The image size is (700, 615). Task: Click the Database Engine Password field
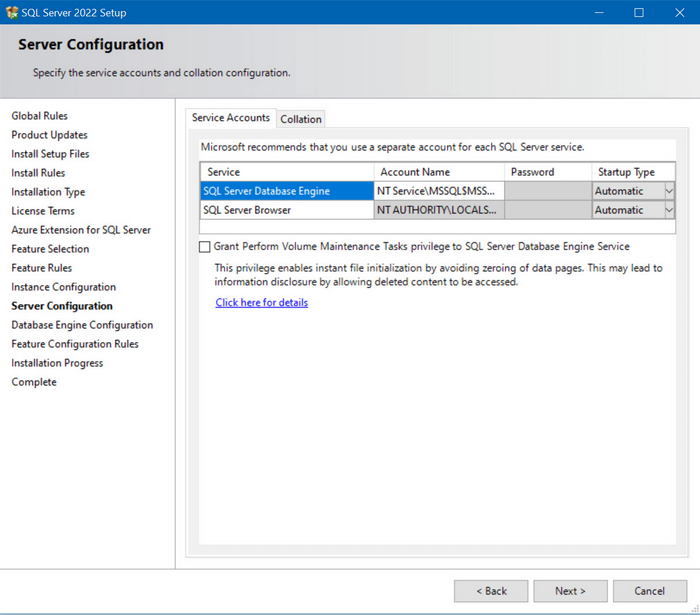(x=547, y=191)
